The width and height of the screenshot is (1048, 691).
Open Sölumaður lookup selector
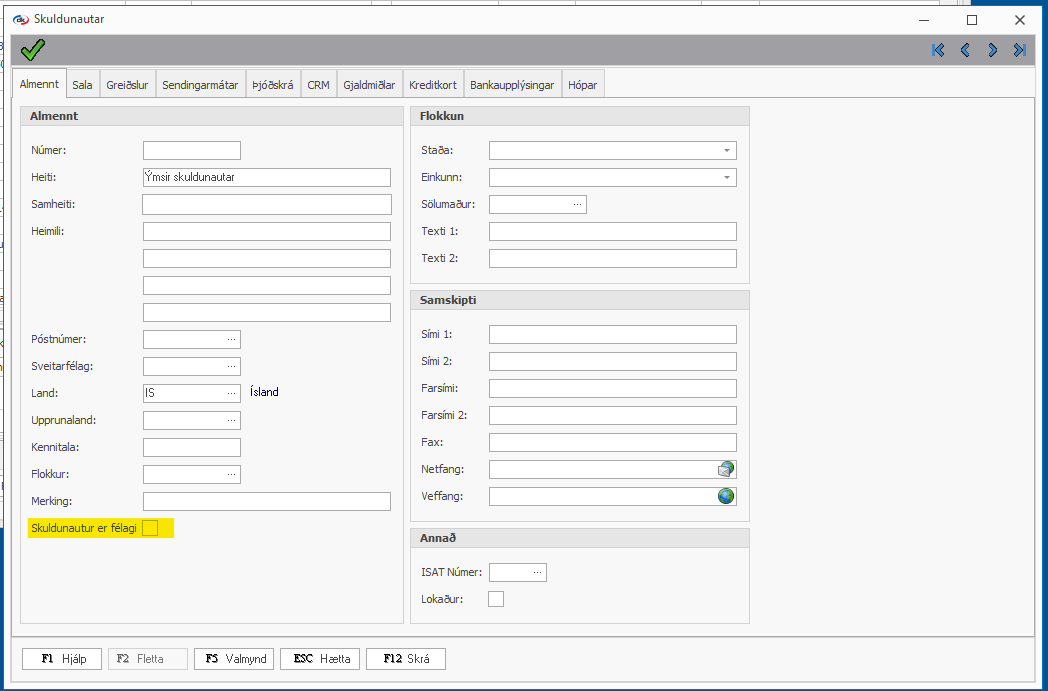[577, 205]
